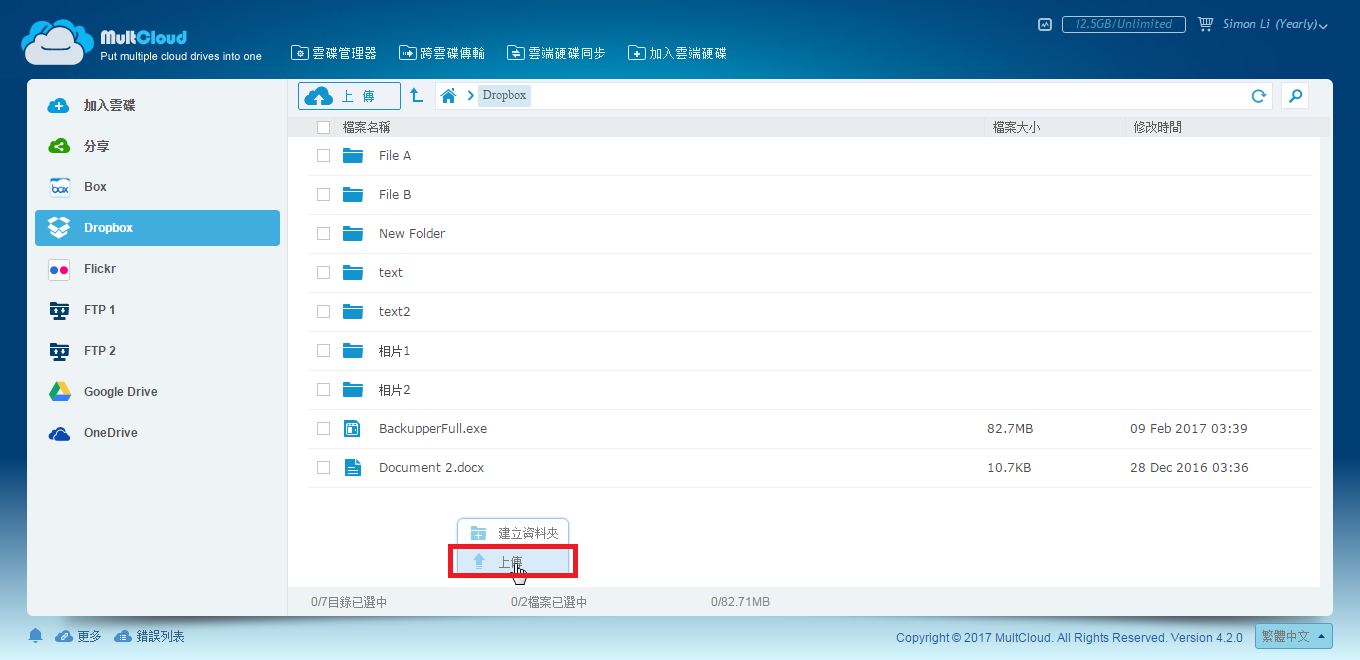
Task: Open 加入雲端硬碟 in the top navigation
Action: click(677, 53)
